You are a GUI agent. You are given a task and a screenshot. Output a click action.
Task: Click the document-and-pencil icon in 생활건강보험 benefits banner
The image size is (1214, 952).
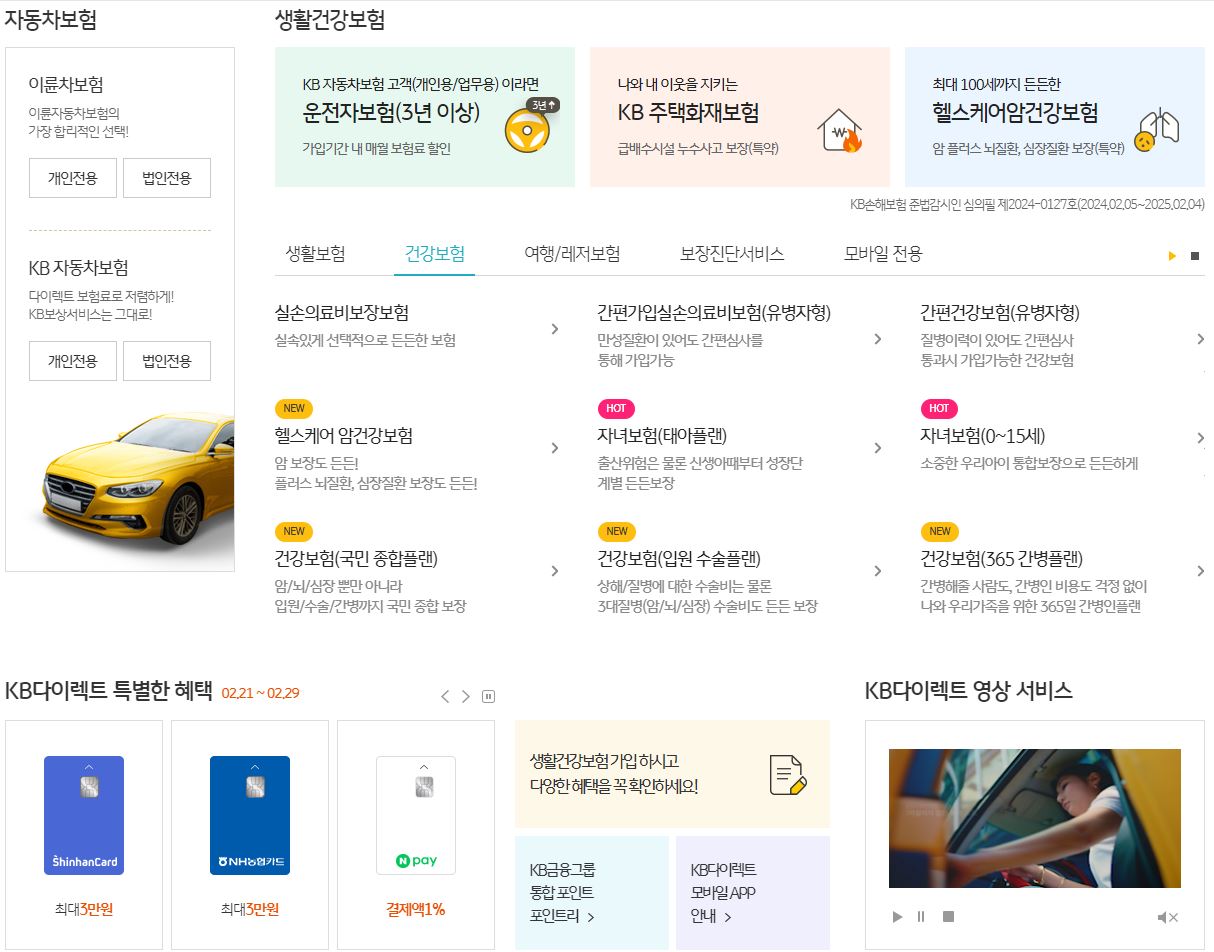point(786,771)
